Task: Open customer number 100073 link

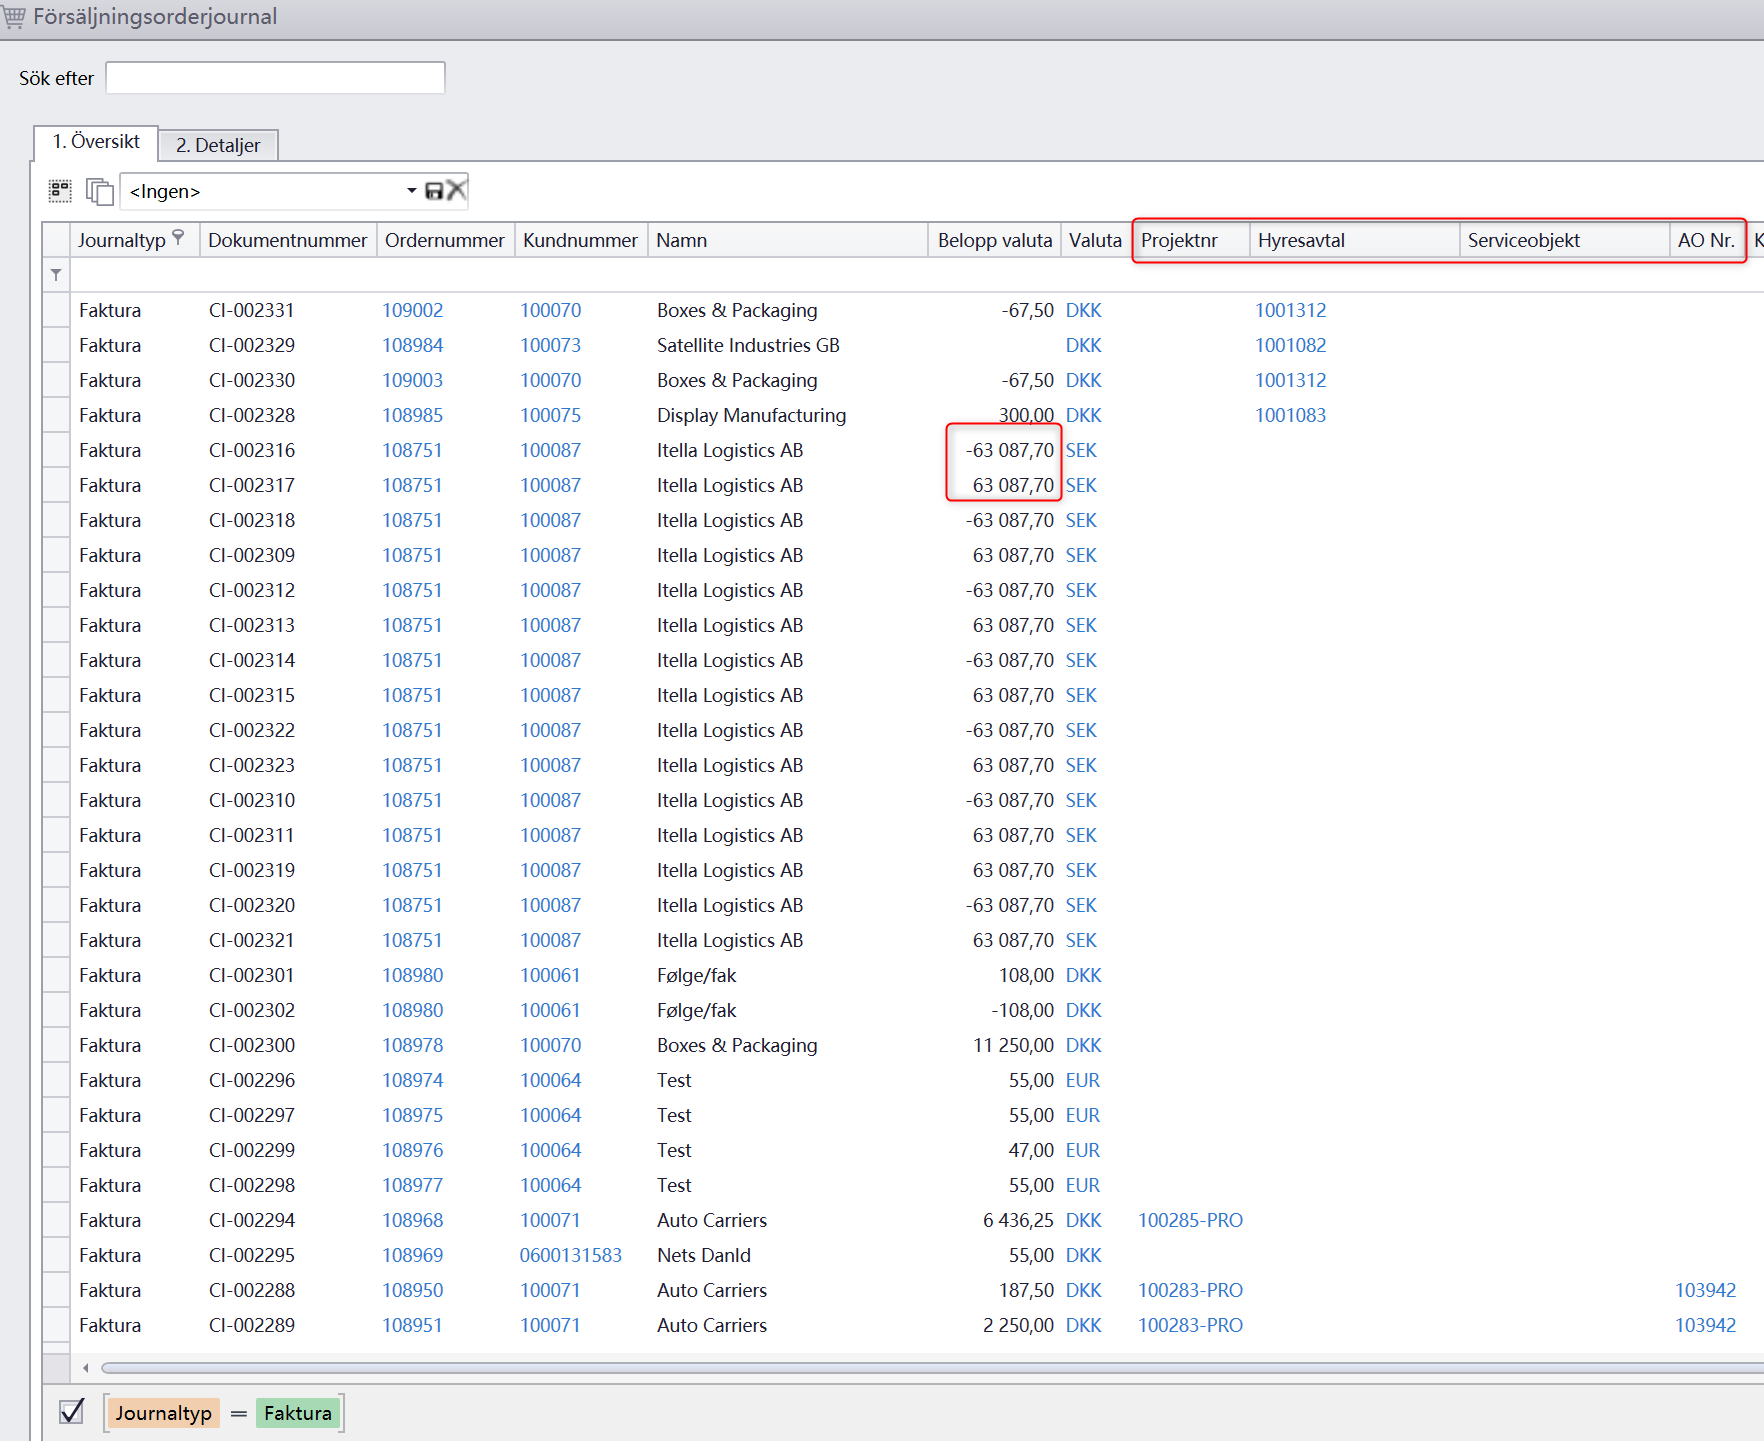Action: coord(551,345)
